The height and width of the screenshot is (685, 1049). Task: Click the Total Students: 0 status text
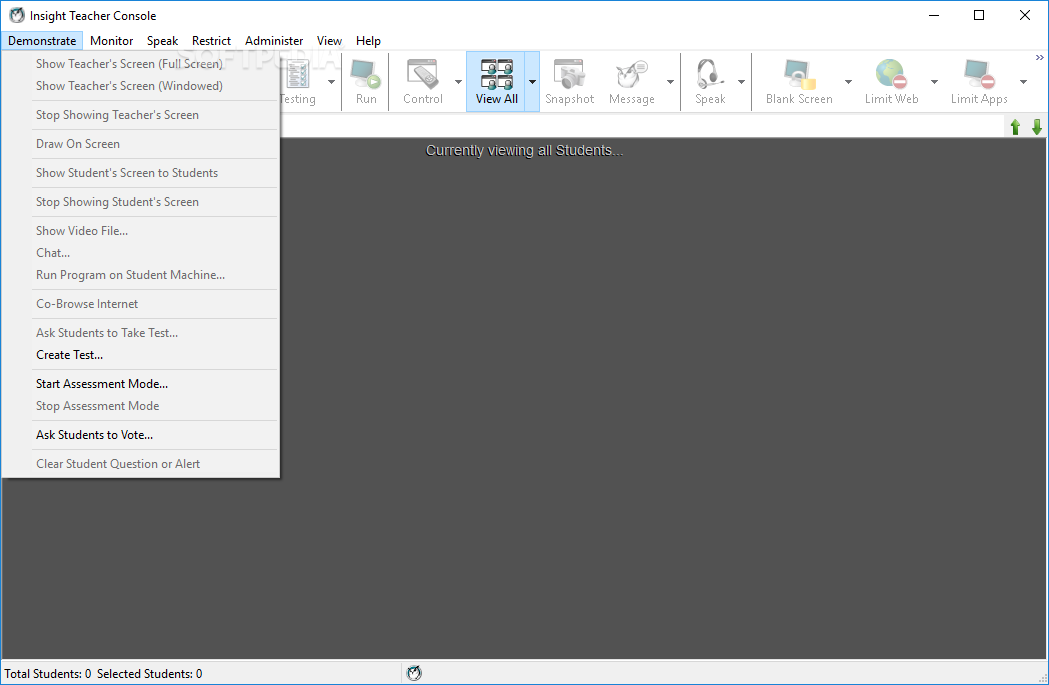coord(47,674)
